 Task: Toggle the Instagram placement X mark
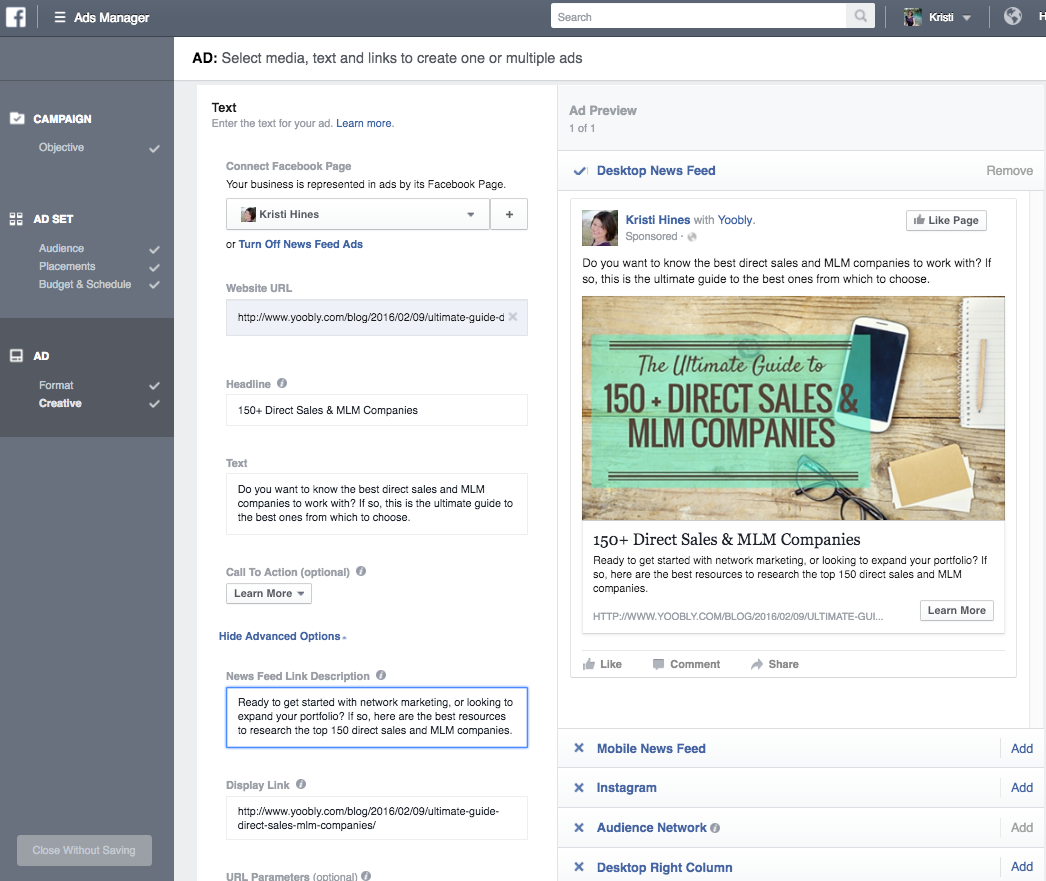(x=579, y=788)
